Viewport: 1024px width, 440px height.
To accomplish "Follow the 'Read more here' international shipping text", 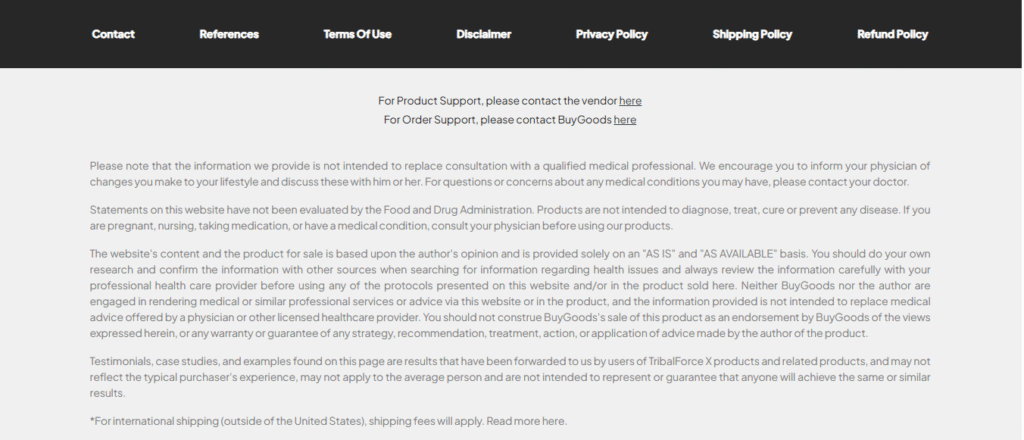I will coord(526,421).
